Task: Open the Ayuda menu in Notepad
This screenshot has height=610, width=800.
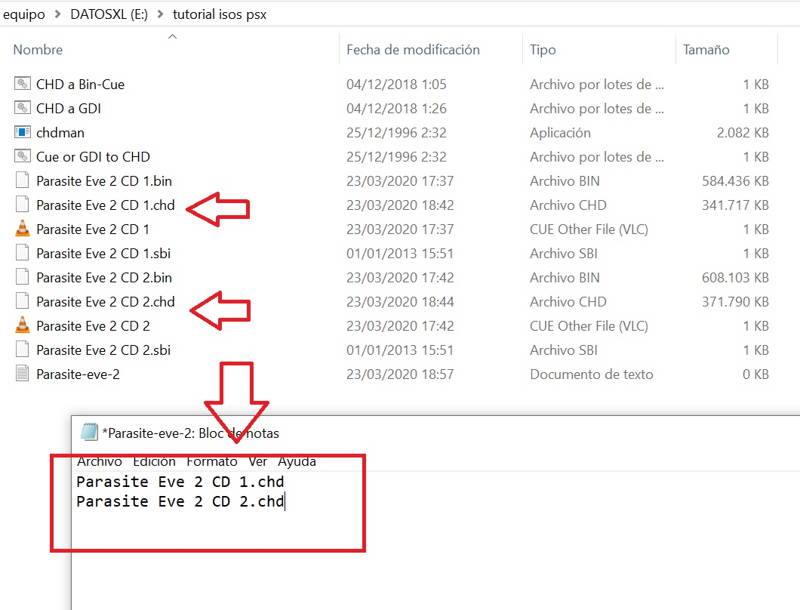Action: pos(296,462)
